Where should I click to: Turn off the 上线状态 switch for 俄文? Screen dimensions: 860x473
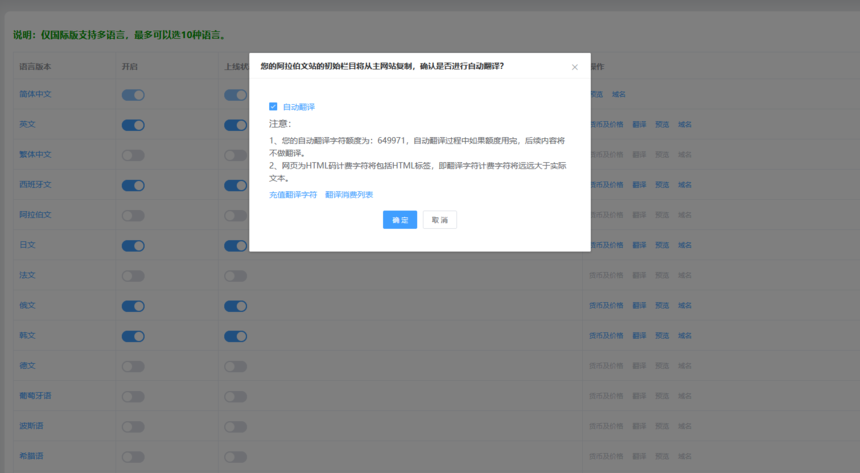coord(236,306)
